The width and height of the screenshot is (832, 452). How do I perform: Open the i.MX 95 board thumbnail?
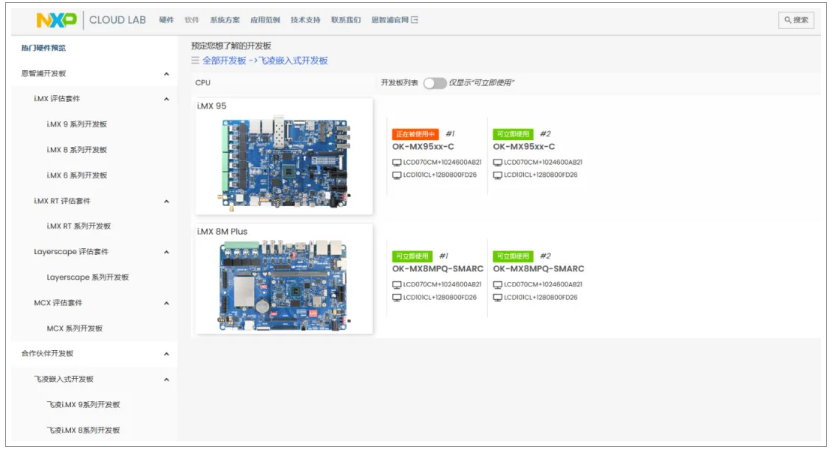click(x=284, y=162)
